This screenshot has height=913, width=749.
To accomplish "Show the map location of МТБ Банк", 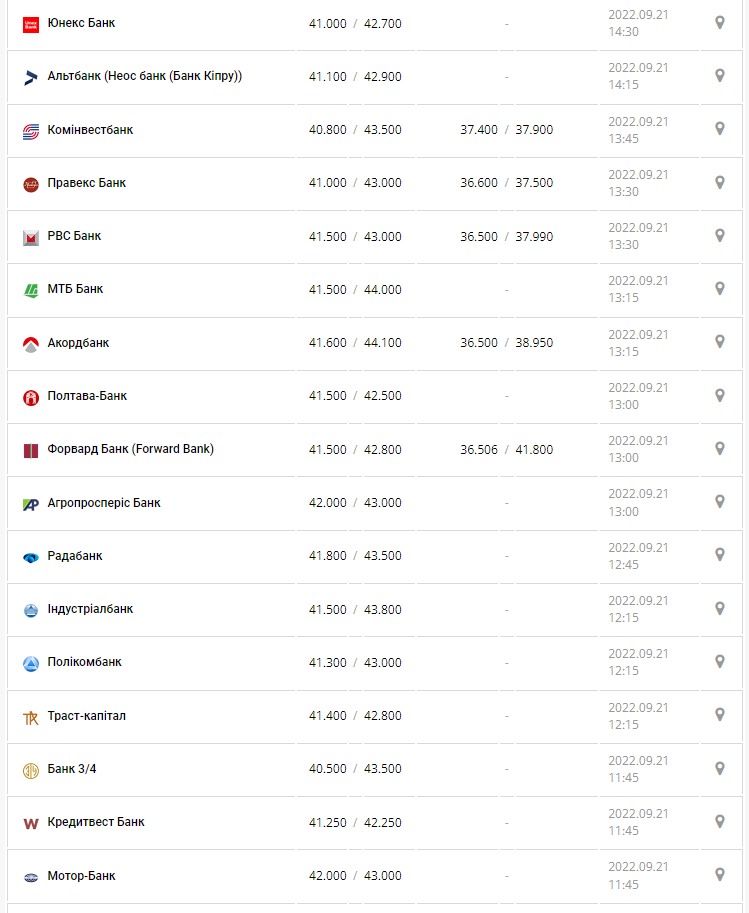I will coord(719,289).
